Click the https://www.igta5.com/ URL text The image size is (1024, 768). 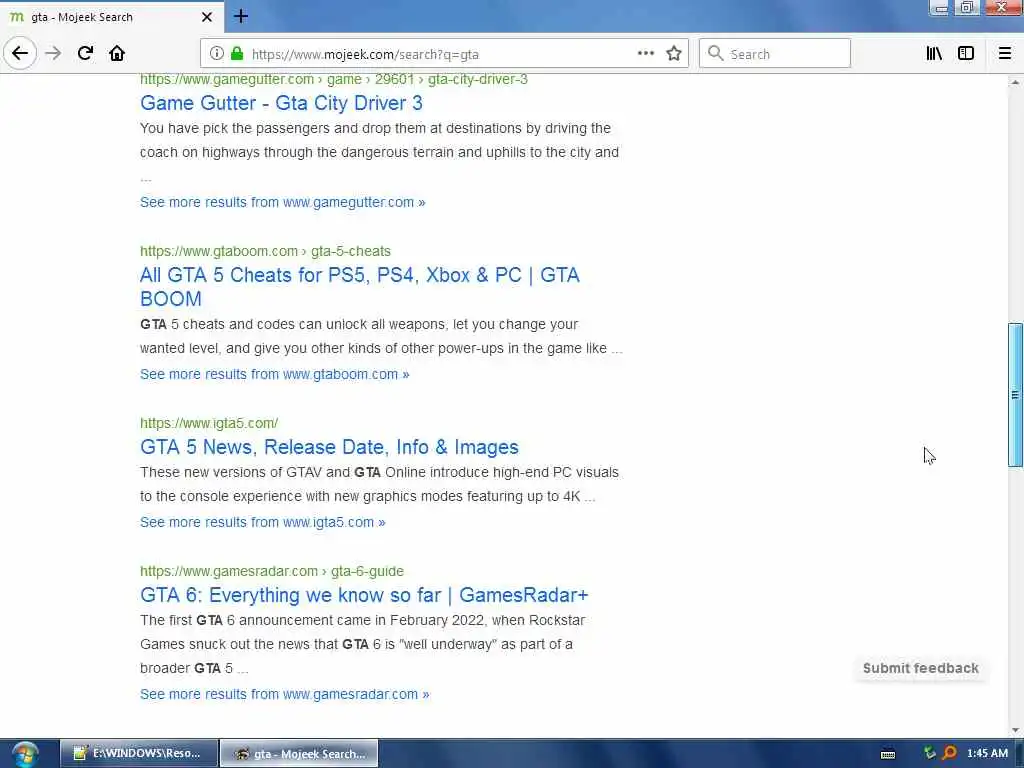209,423
